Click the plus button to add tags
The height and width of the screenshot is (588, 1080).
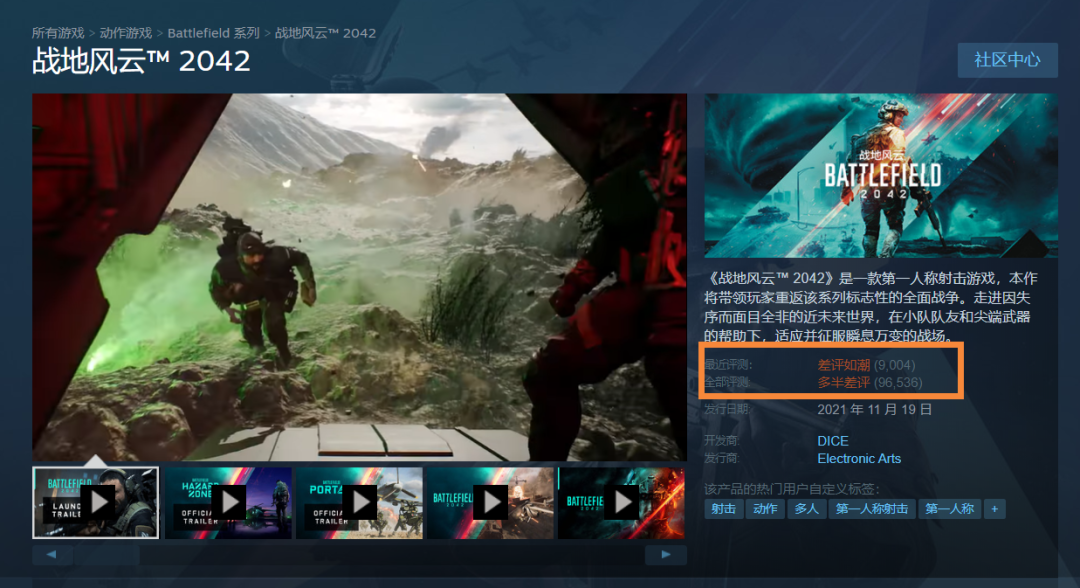click(x=995, y=509)
